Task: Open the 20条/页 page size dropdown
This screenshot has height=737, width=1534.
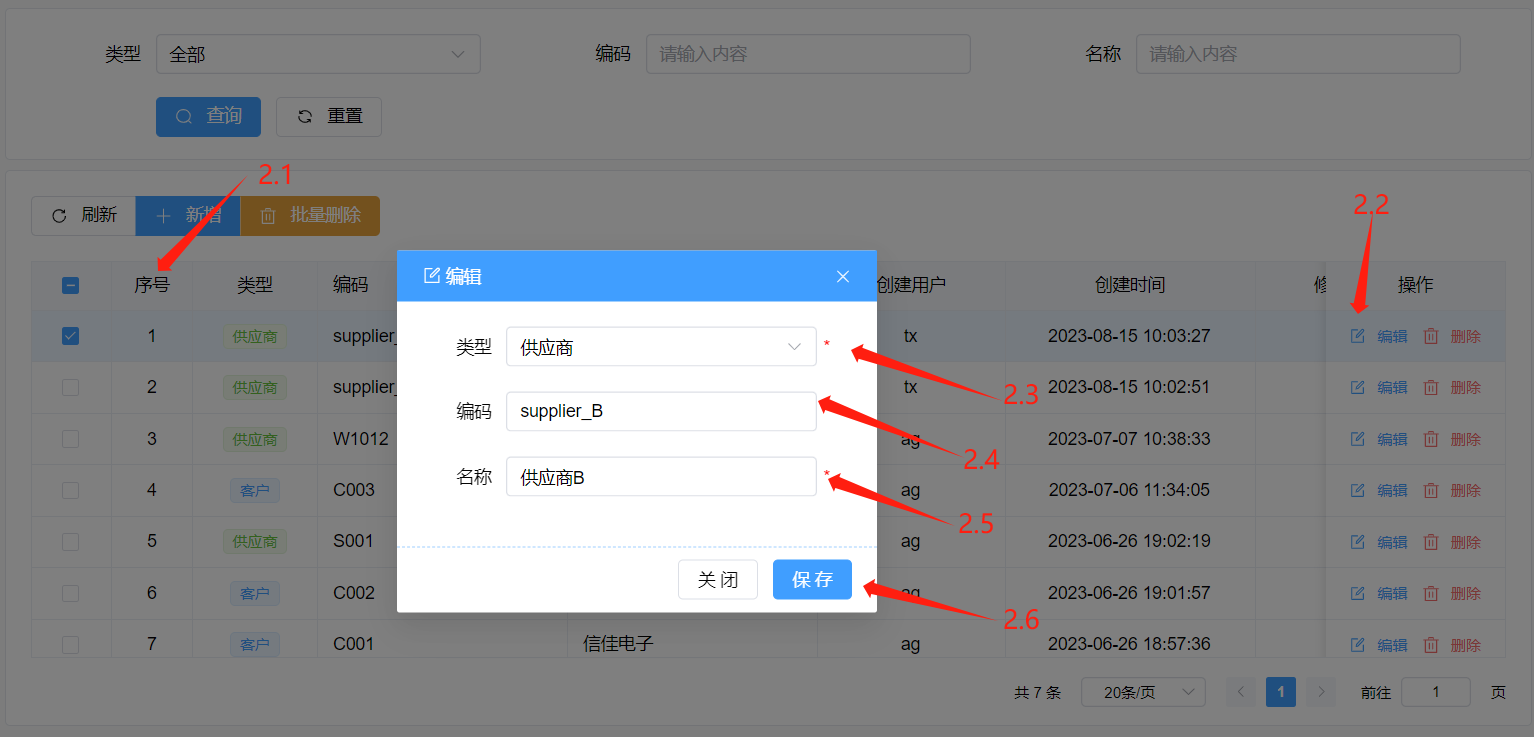Action: (x=1142, y=692)
